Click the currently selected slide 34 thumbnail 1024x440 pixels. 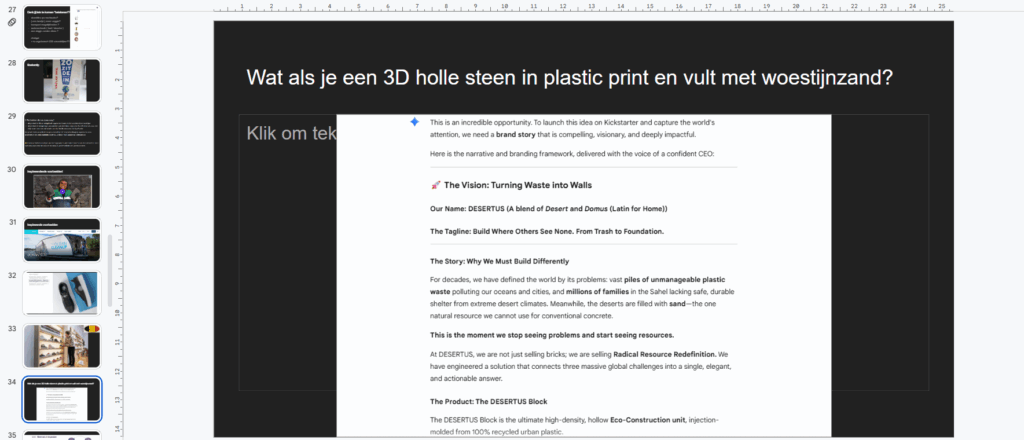pyautogui.click(x=62, y=399)
